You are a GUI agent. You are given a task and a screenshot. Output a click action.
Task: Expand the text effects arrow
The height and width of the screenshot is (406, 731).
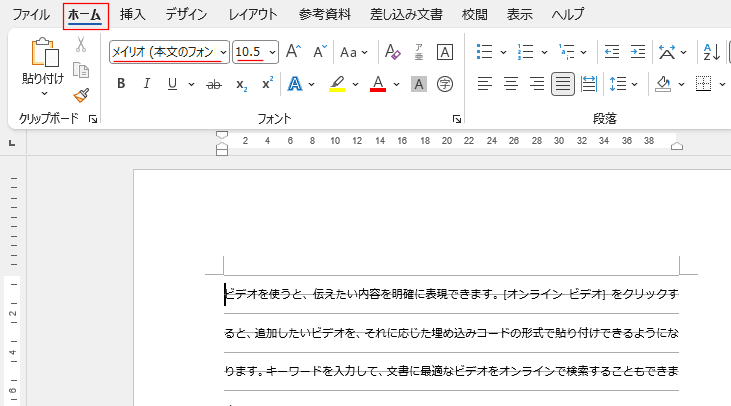click(311, 84)
